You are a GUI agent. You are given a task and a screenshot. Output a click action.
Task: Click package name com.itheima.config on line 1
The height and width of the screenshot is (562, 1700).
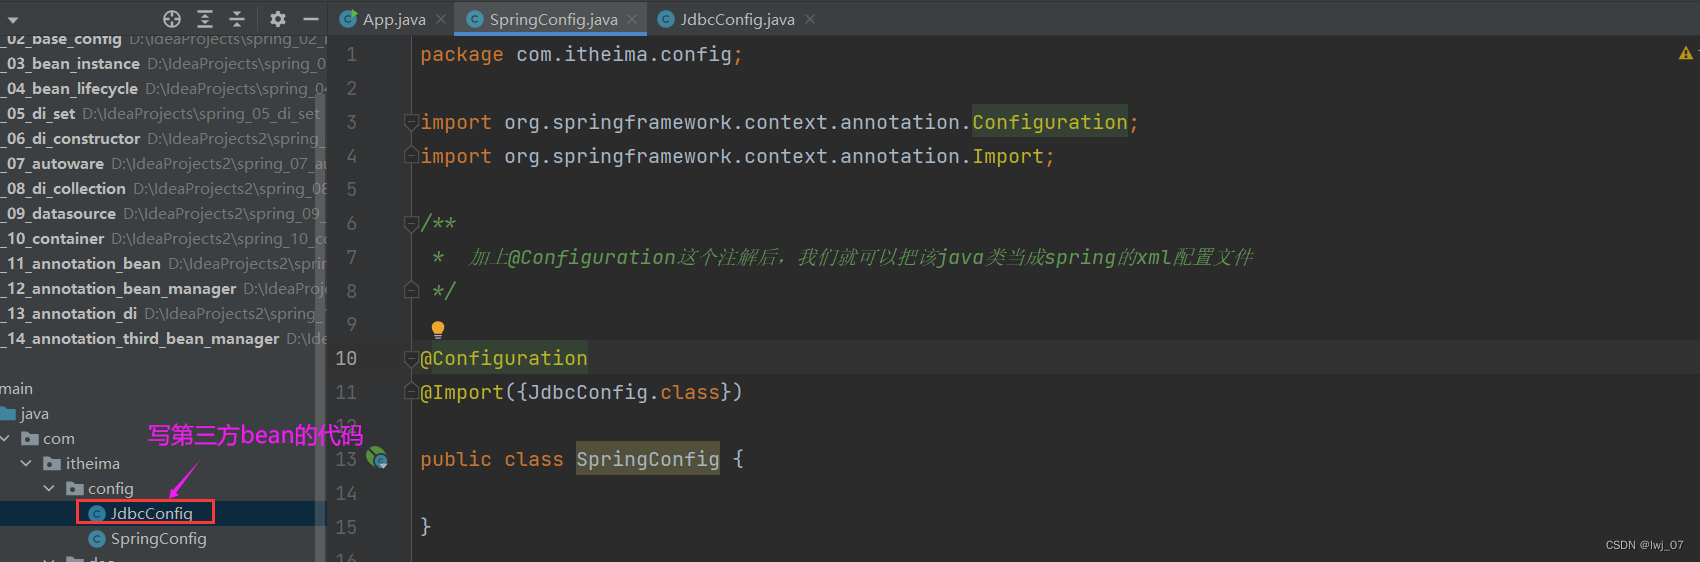pos(624,54)
